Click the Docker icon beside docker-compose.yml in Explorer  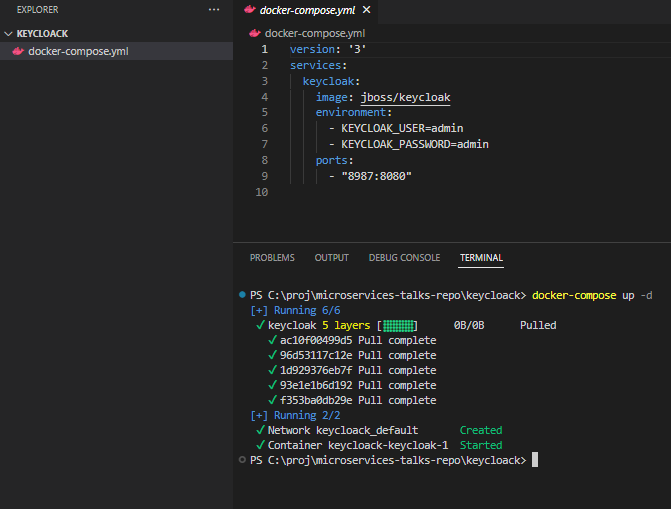point(18,51)
